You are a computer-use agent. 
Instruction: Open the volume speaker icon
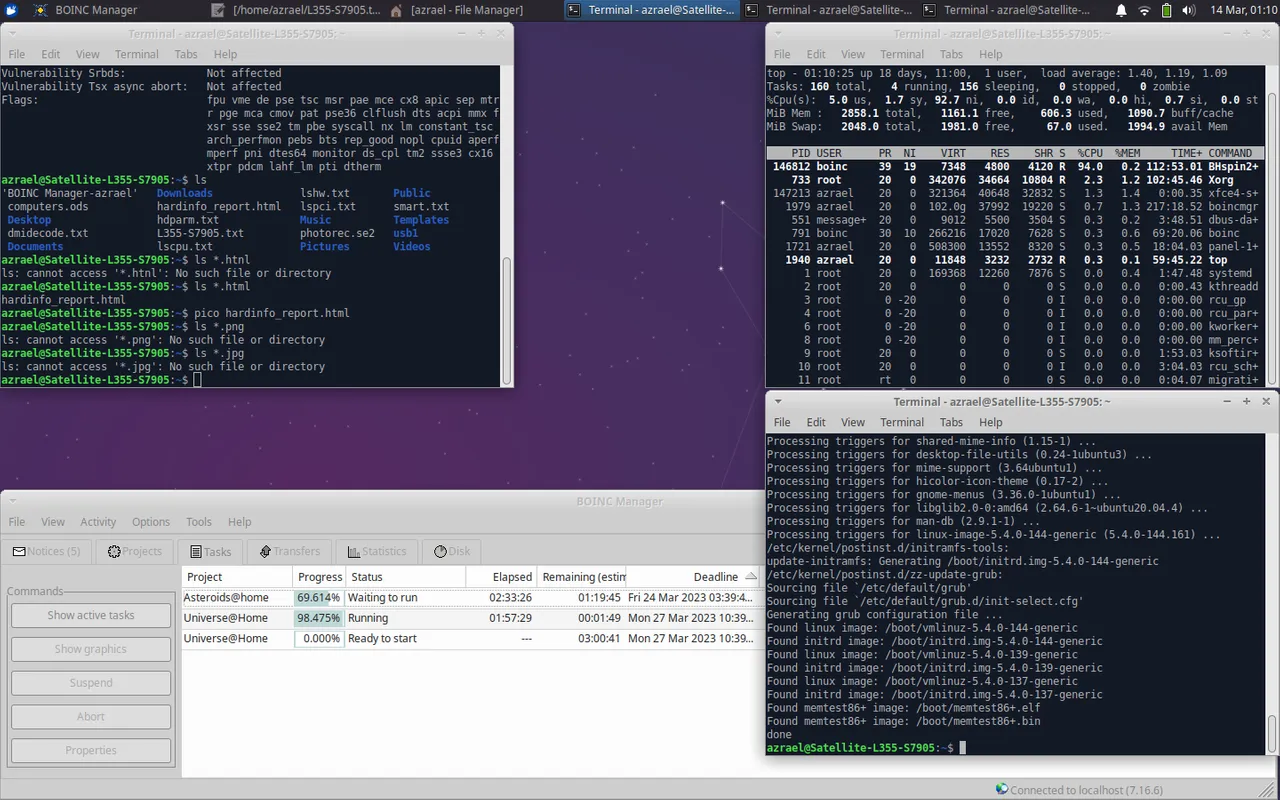[1190, 10]
